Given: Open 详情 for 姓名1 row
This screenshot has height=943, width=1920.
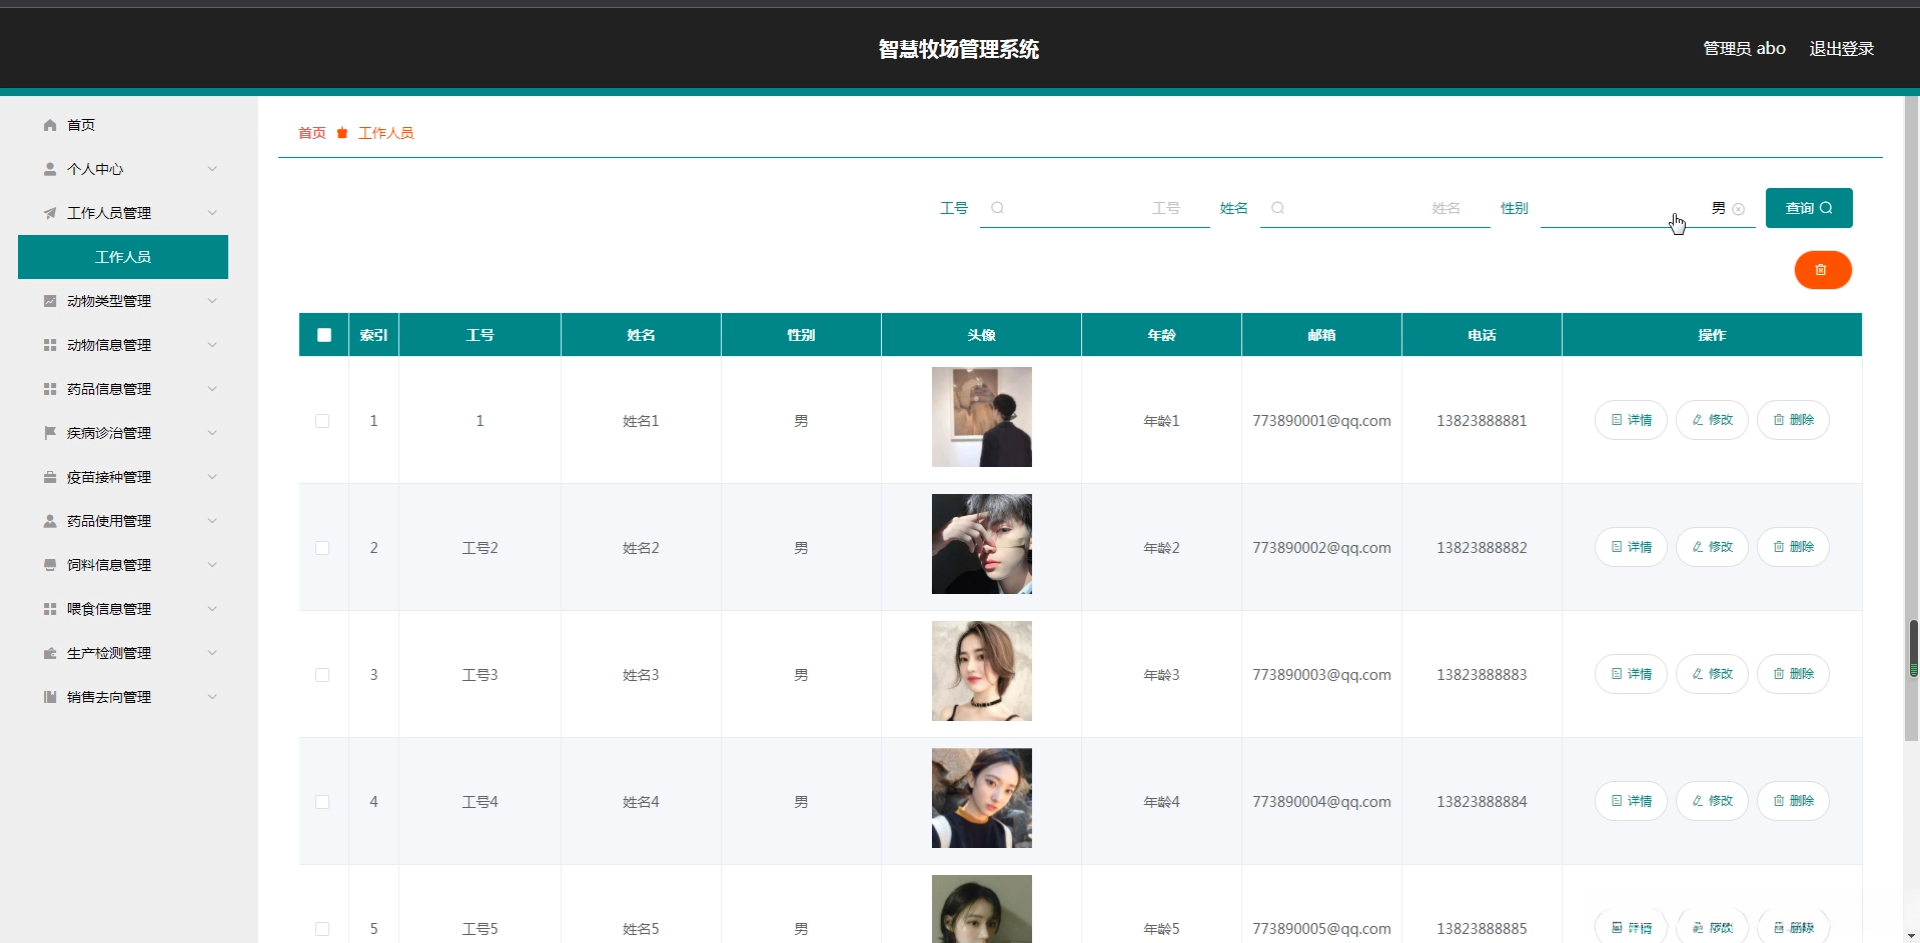Looking at the screenshot, I should pos(1631,420).
